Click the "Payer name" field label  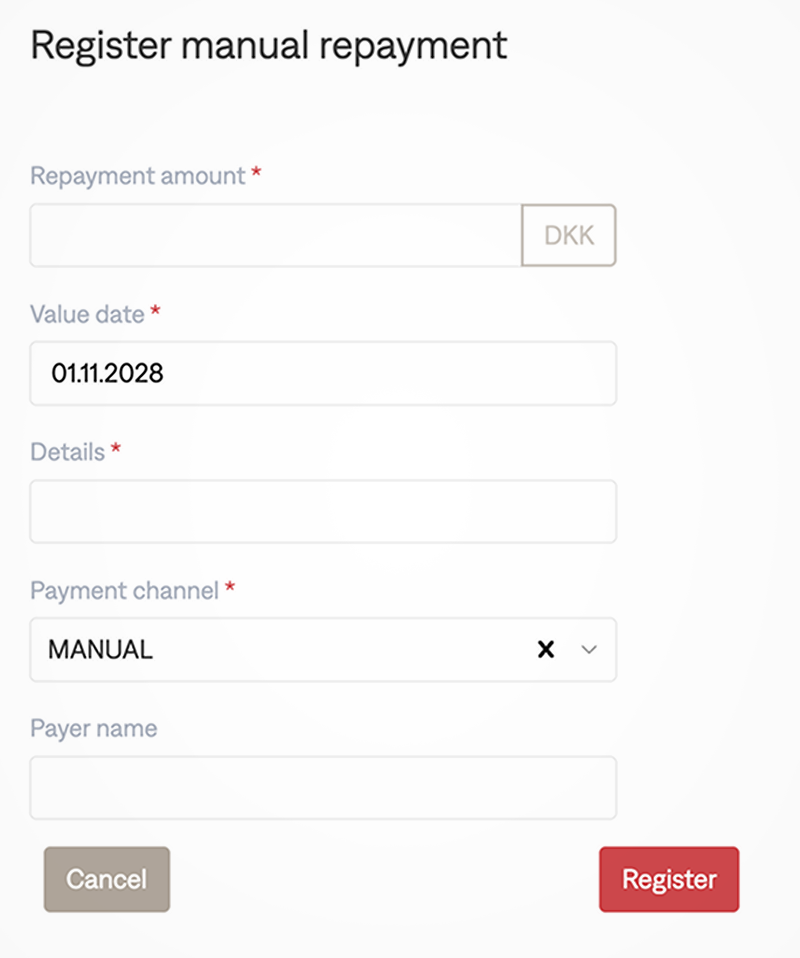[94, 728]
